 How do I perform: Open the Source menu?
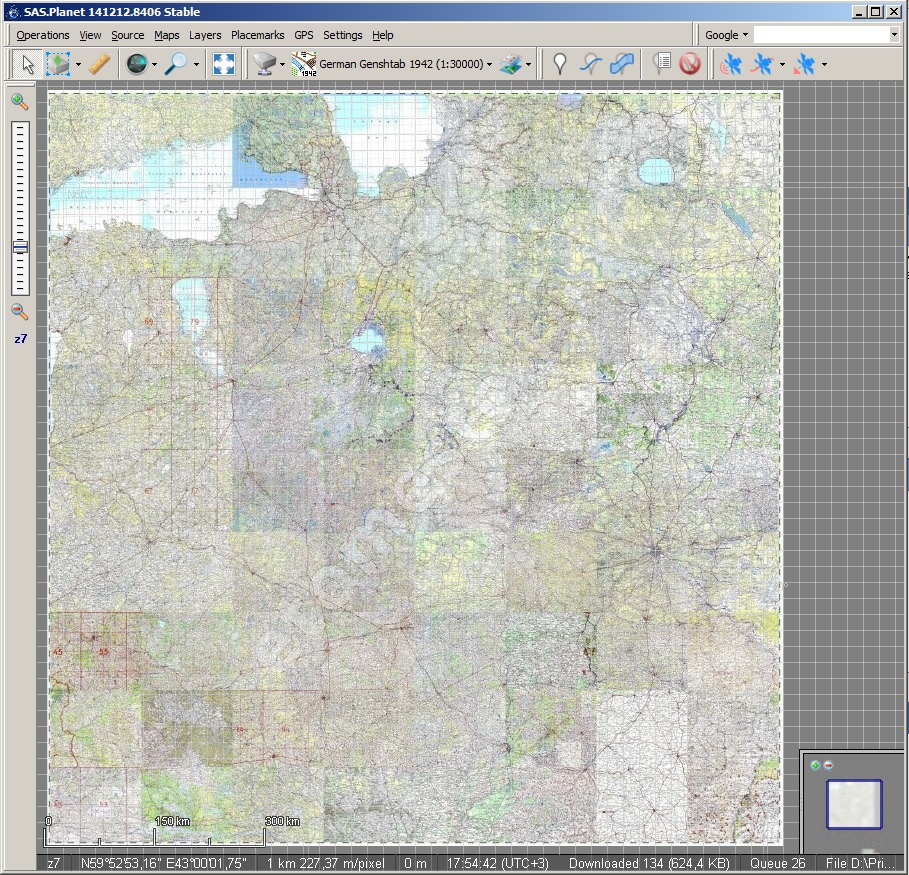coord(128,35)
